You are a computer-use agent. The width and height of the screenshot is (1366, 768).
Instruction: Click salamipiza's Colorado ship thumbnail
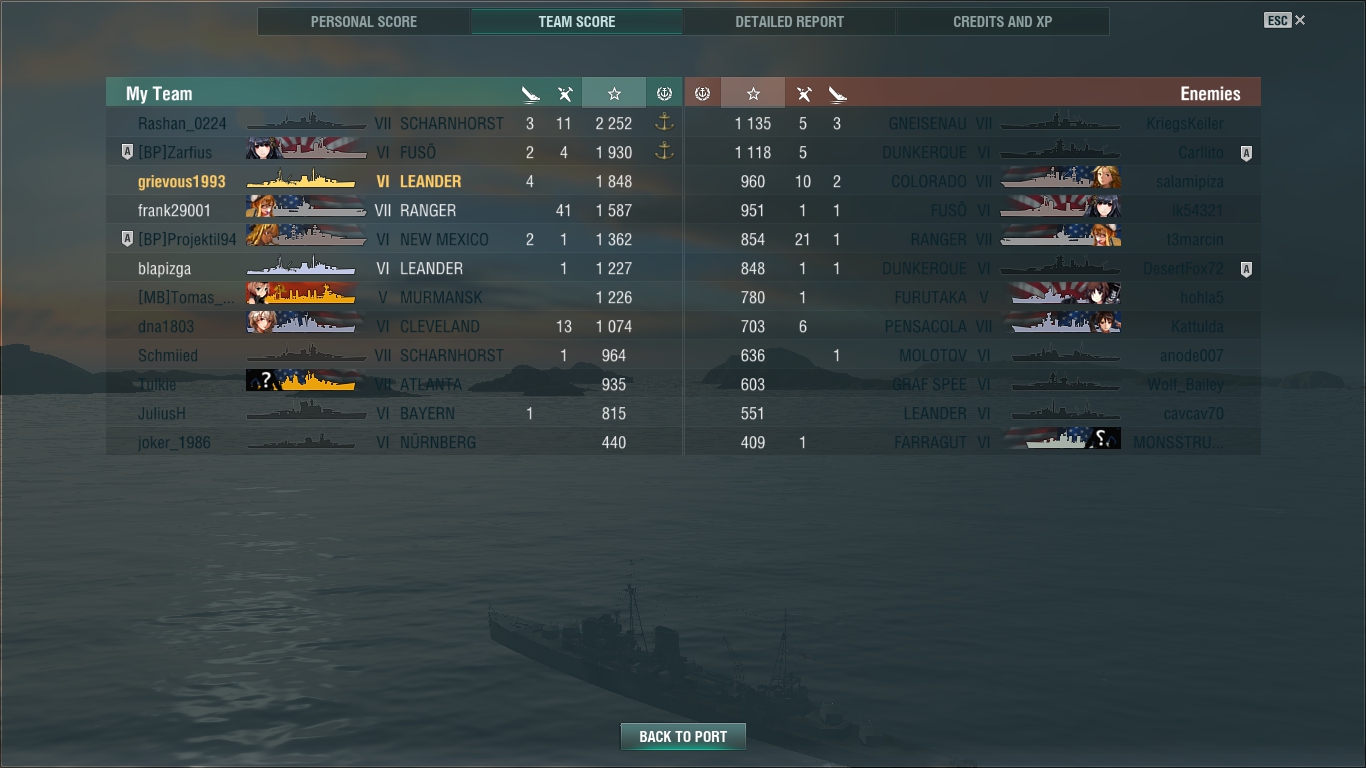click(x=1061, y=181)
